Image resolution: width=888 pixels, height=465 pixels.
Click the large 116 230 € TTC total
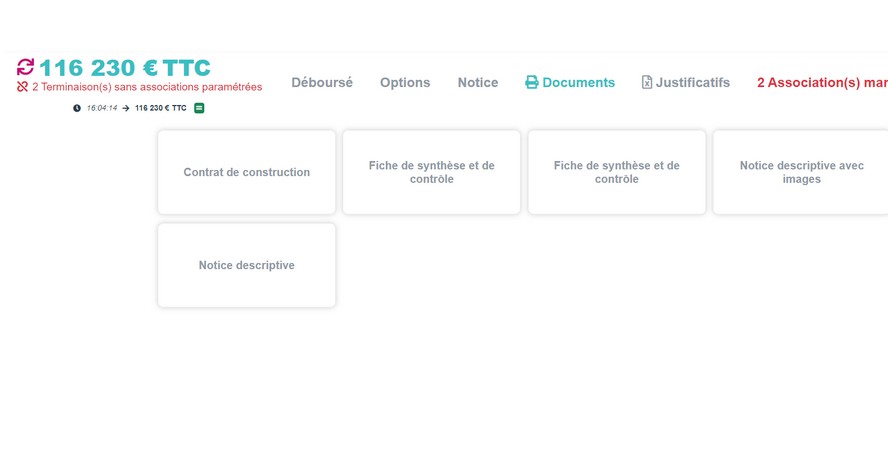pyautogui.click(x=125, y=68)
